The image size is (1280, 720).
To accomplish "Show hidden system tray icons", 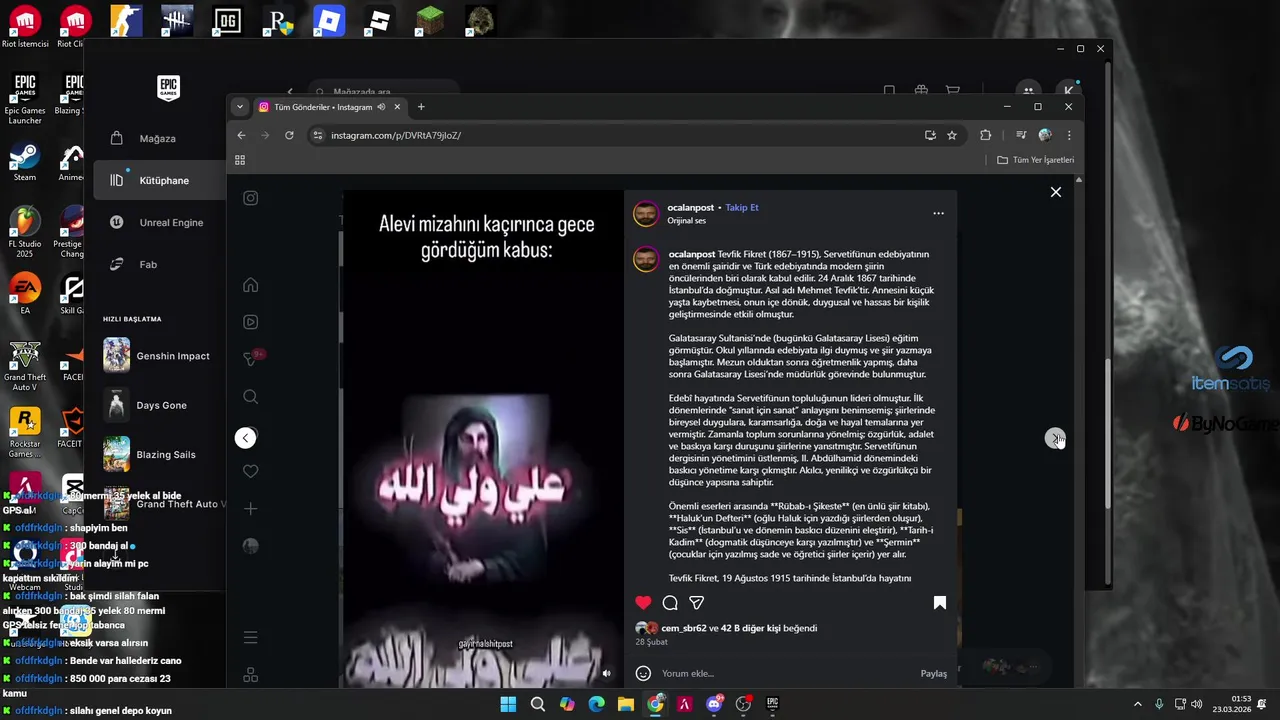I will tap(1137, 704).
